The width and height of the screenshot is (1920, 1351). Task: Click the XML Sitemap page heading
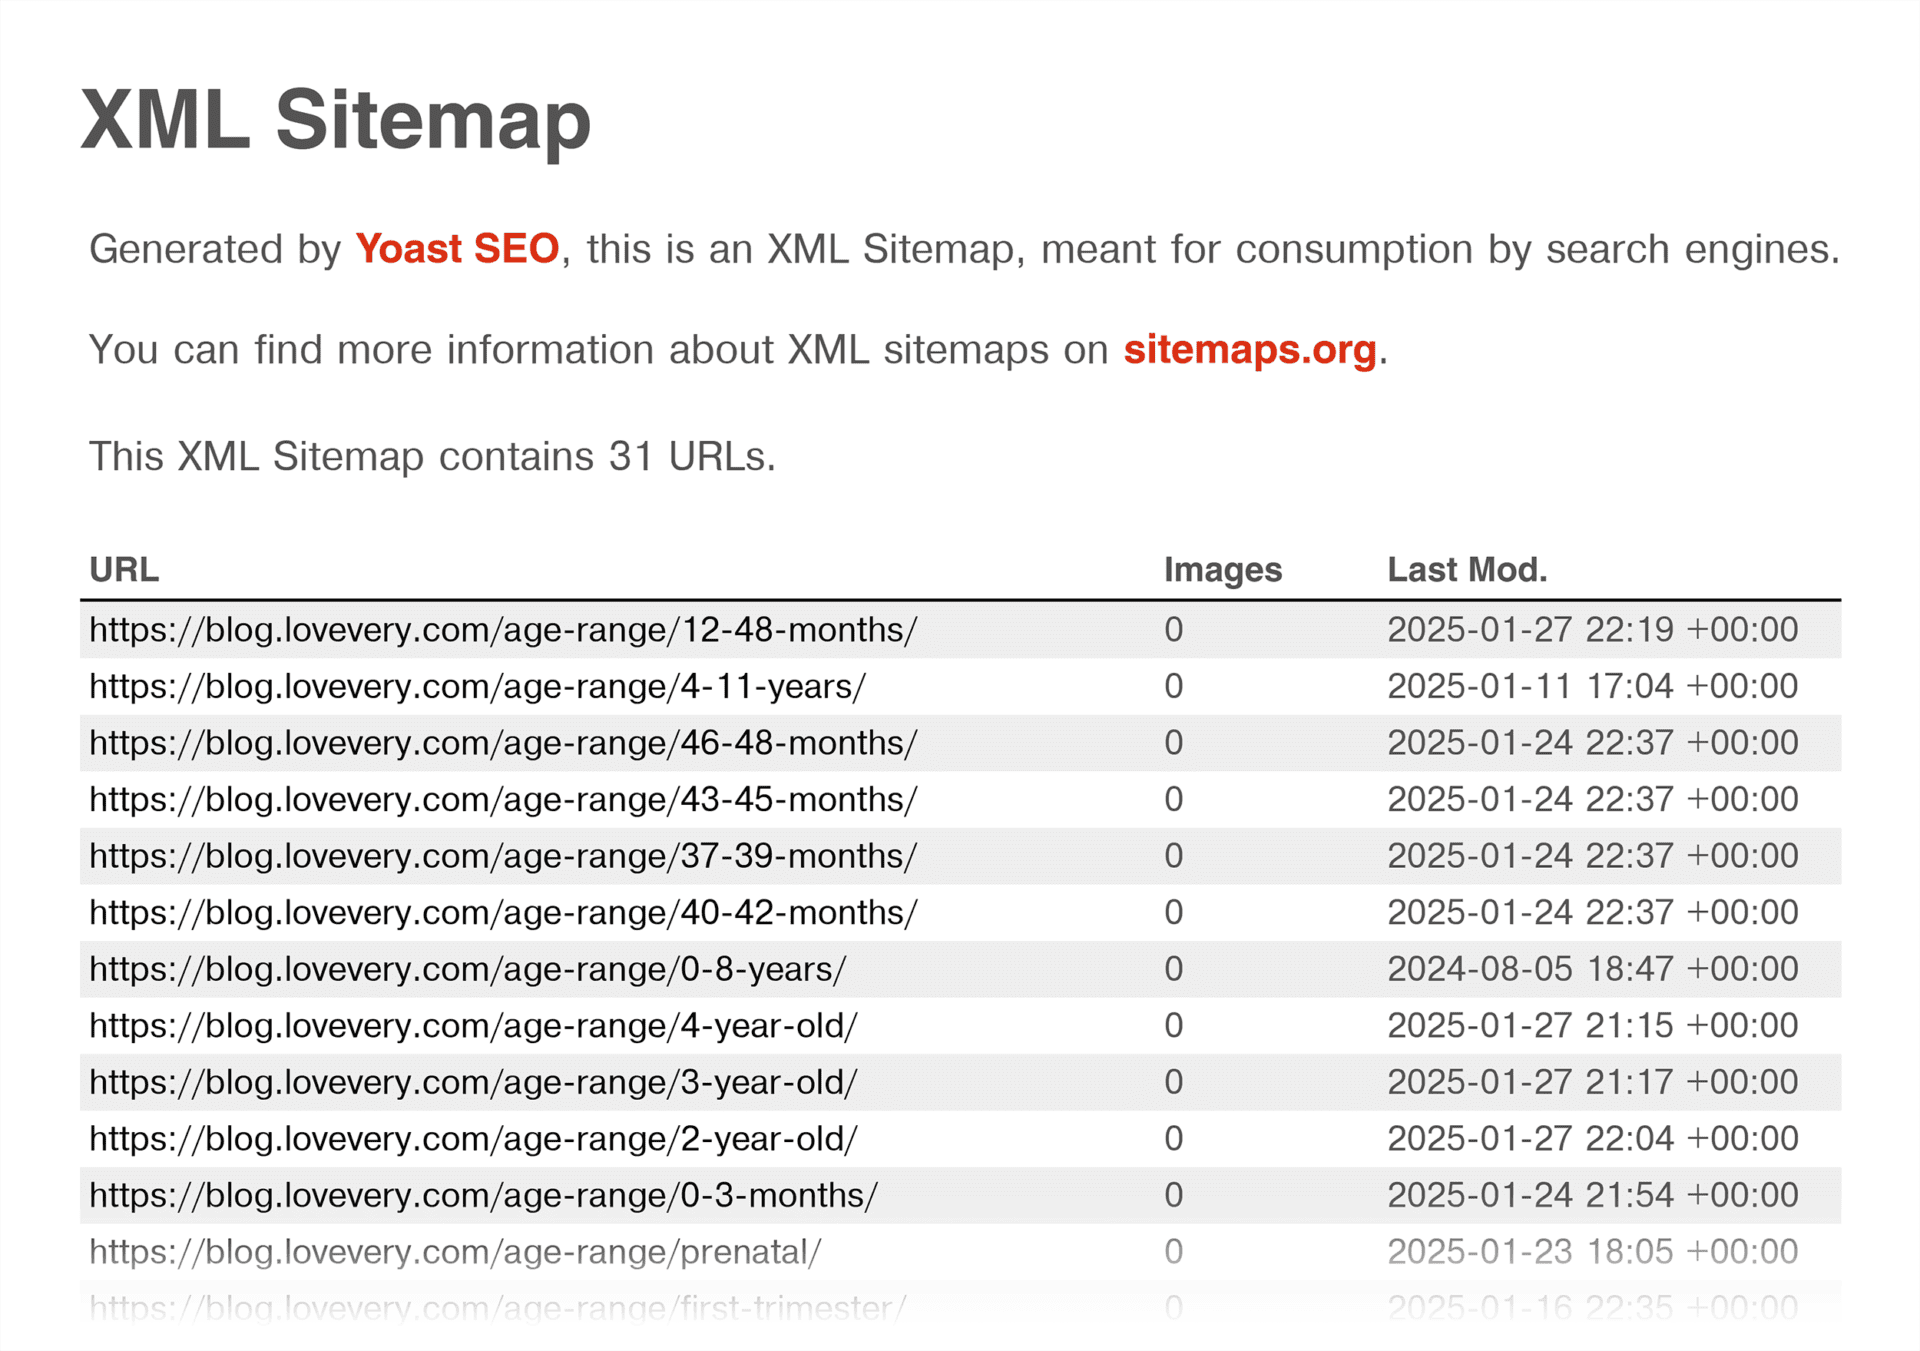336,120
